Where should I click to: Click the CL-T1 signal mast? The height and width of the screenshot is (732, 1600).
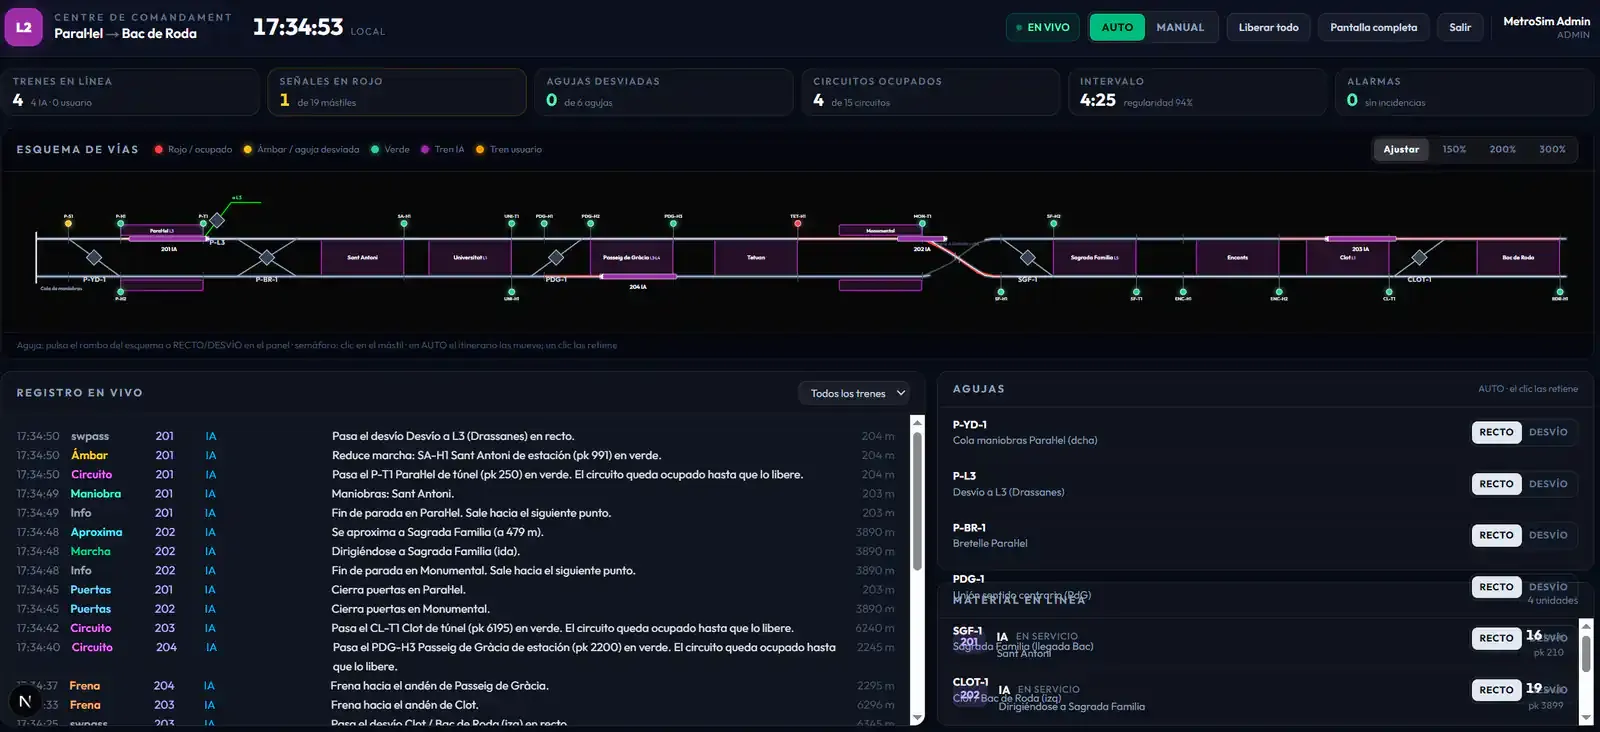point(1389,292)
